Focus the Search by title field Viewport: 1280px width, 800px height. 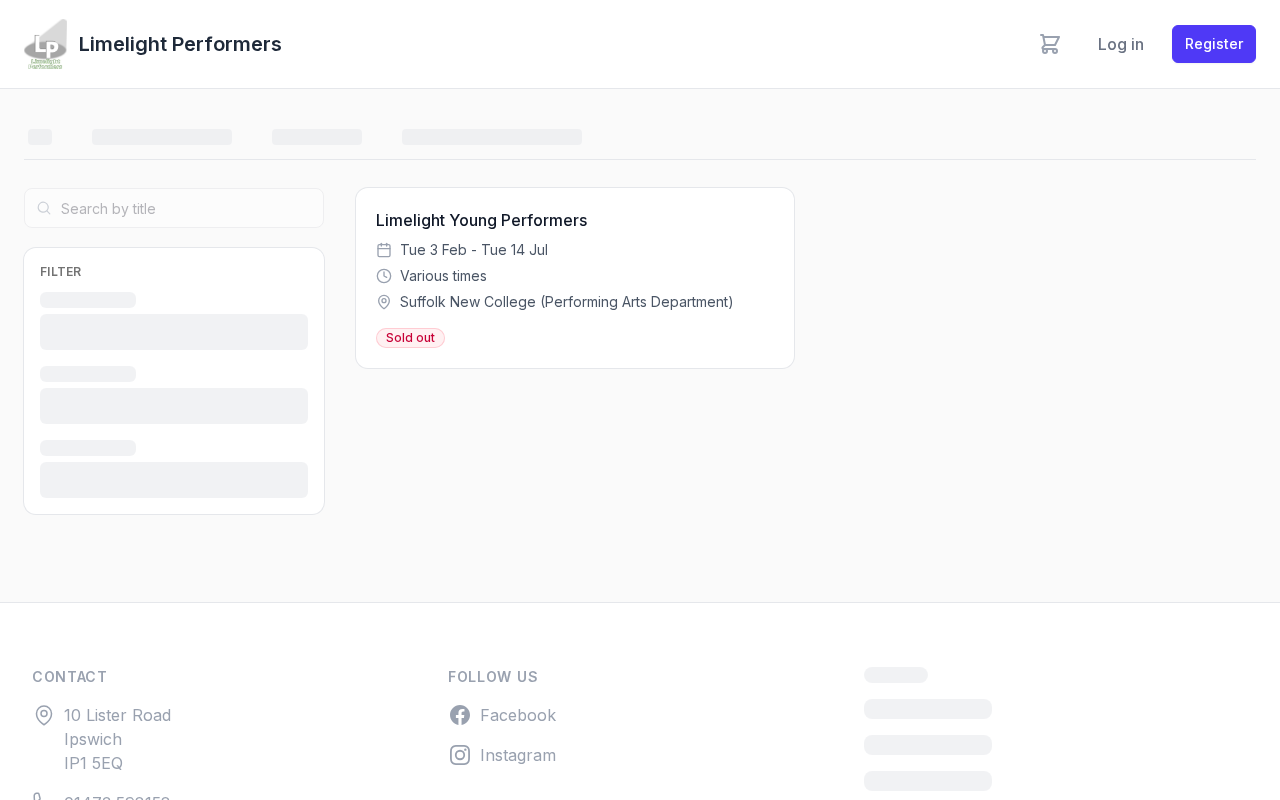174,208
